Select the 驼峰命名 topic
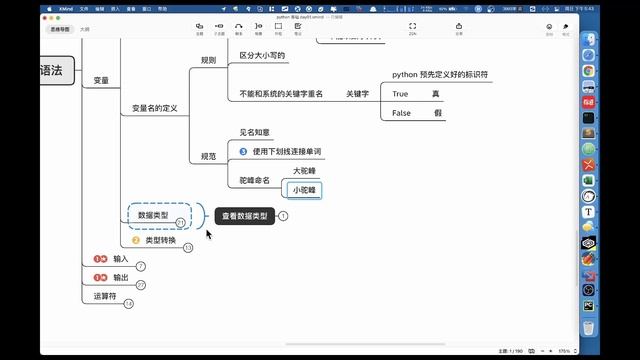Screen dimensions: 640x360 [x=255, y=180]
